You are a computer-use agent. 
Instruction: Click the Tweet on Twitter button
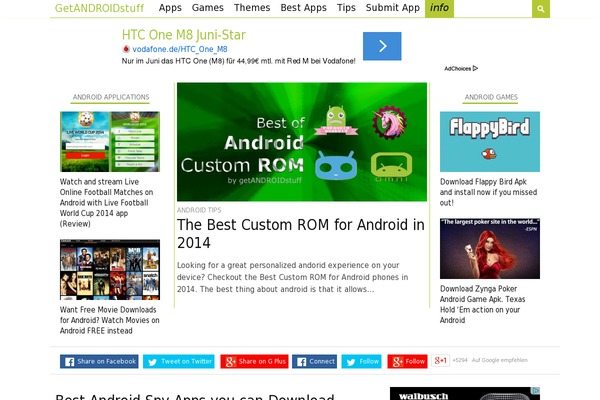point(179,361)
